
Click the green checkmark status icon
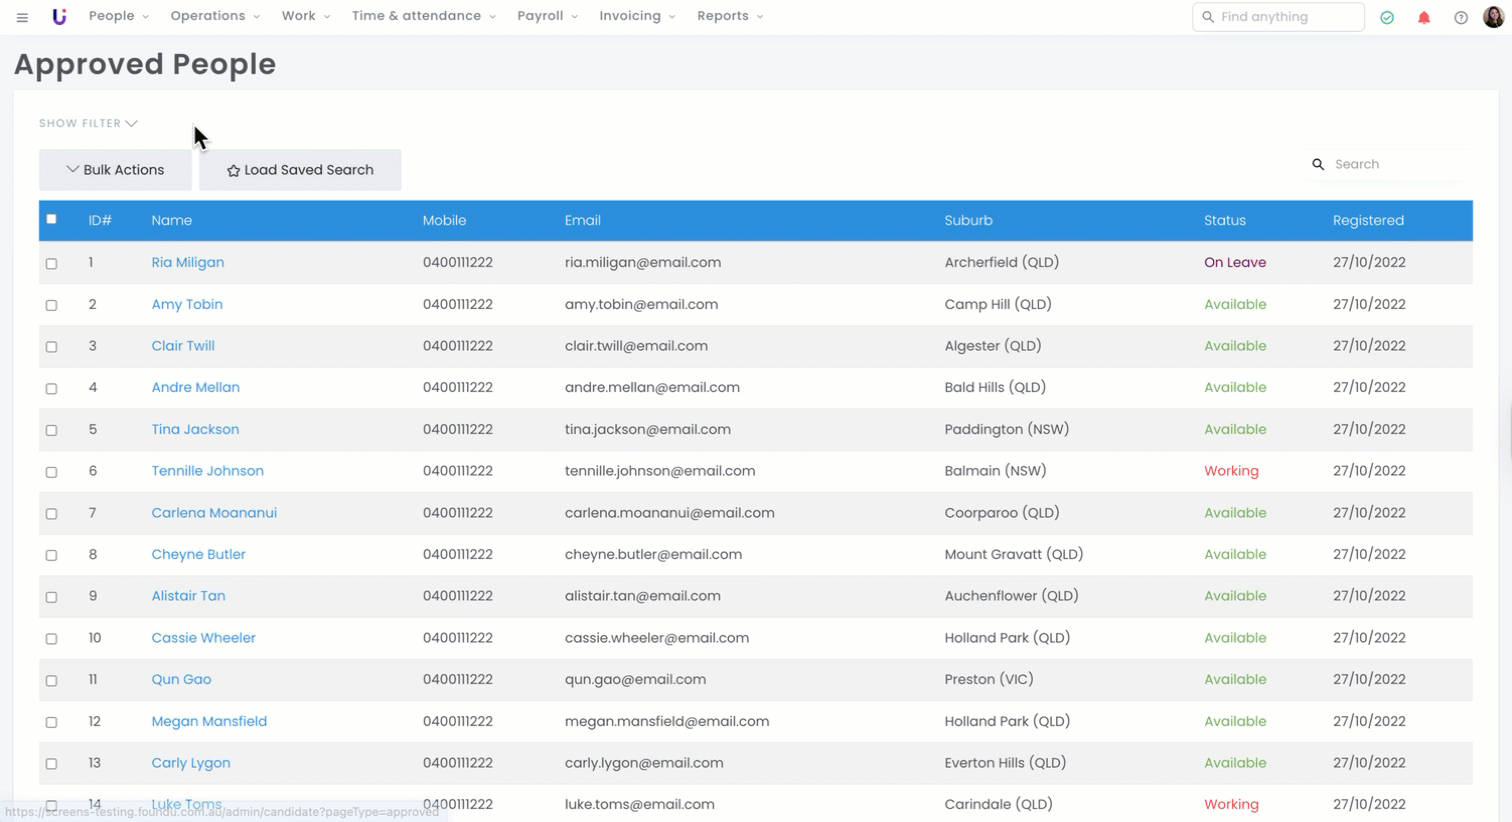click(1387, 18)
